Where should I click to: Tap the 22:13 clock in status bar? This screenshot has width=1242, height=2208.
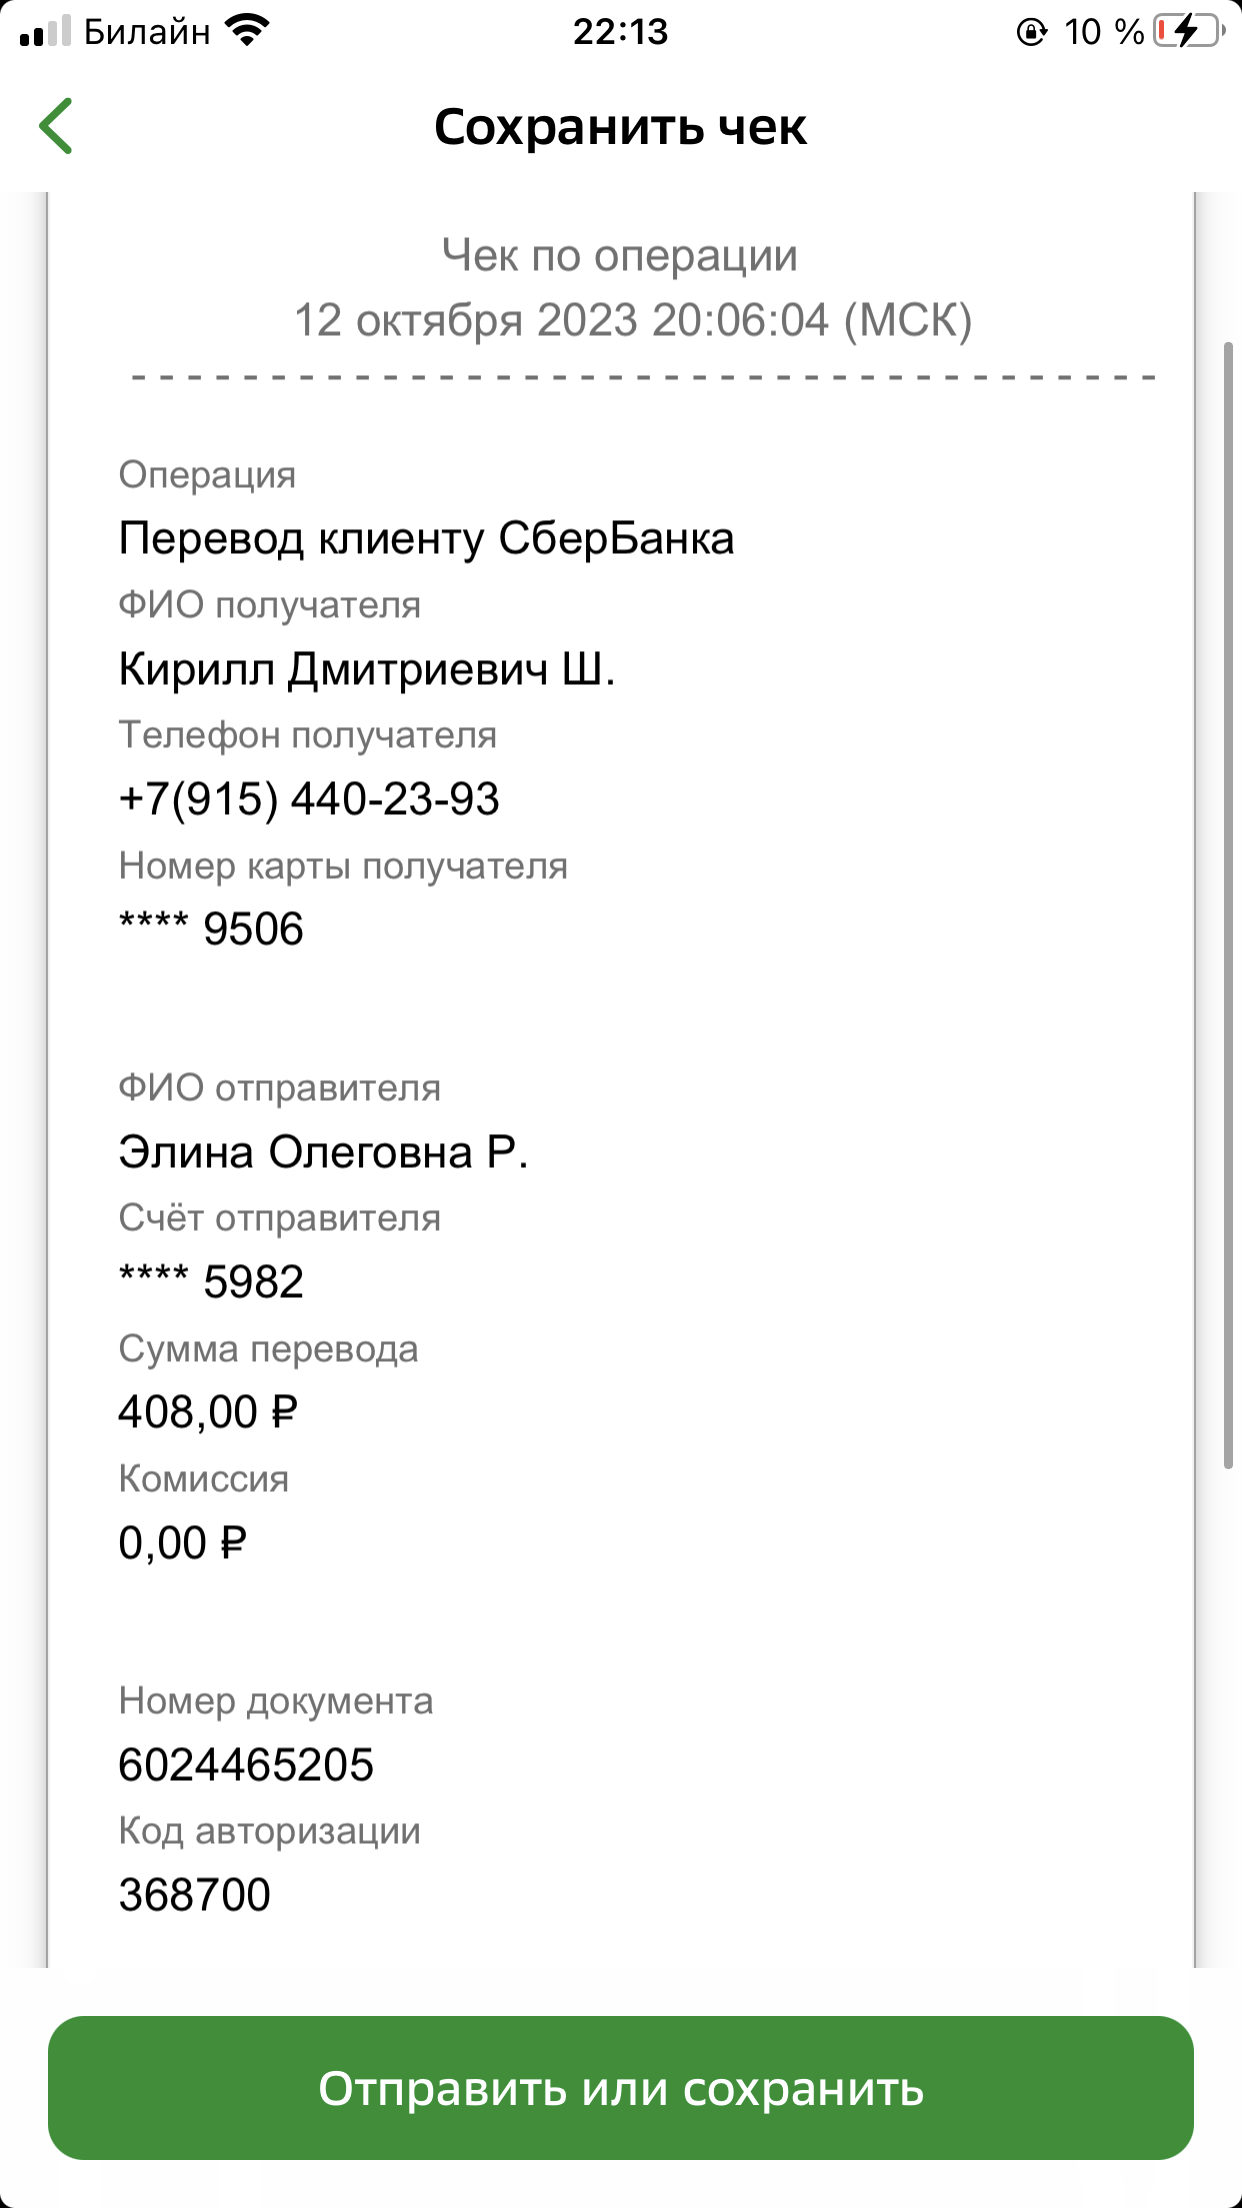[x=620, y=32]
